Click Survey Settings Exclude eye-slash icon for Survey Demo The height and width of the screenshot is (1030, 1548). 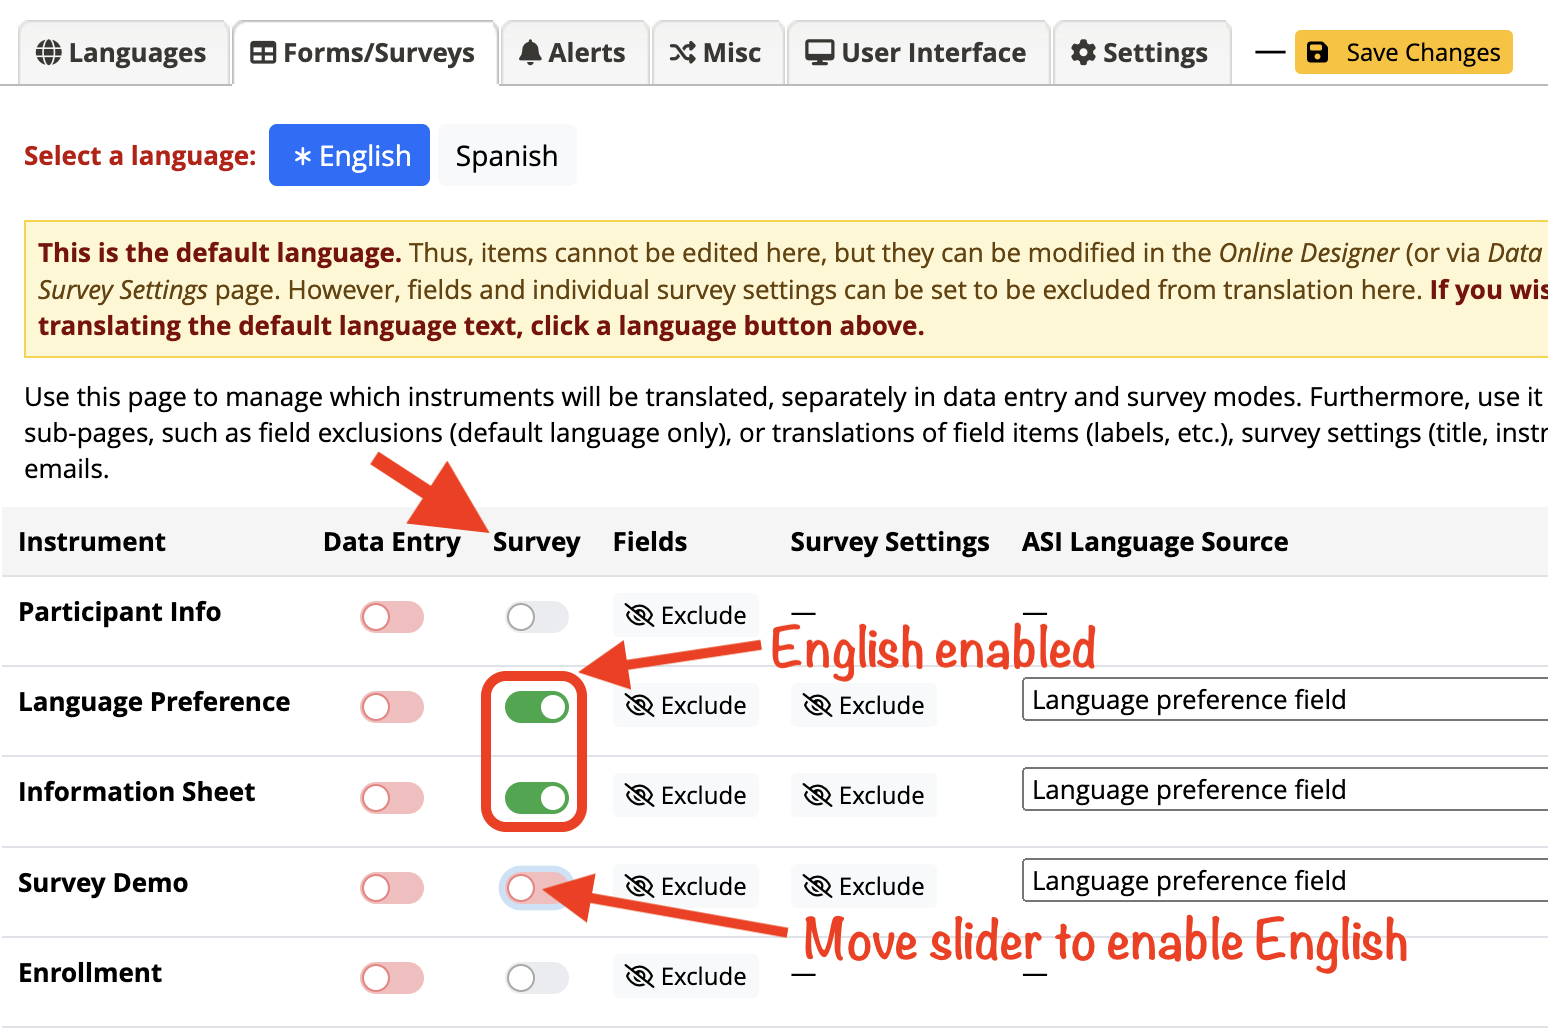pos(817,886)
